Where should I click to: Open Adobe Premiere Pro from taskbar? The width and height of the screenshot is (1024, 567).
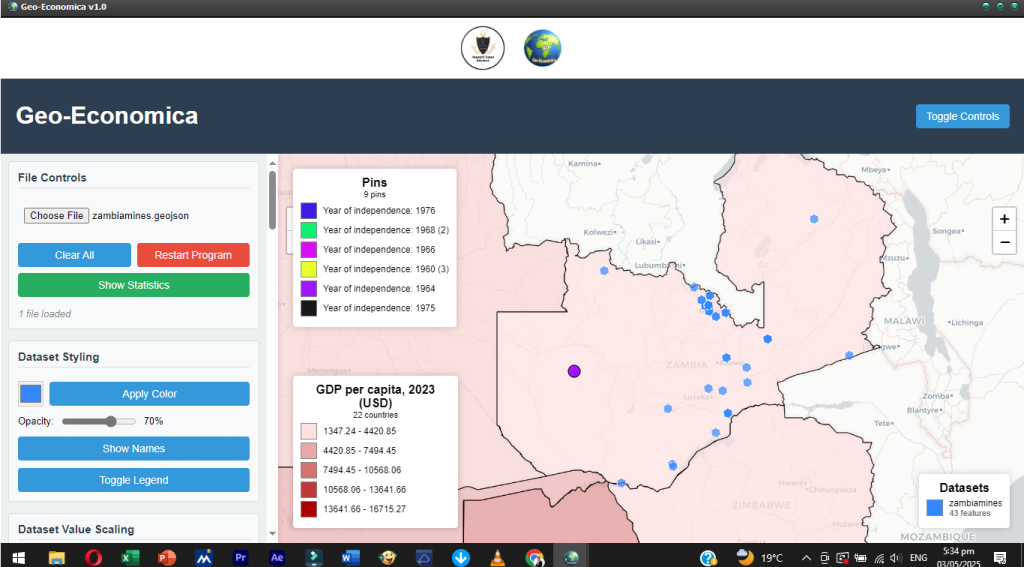click(x=240, y=557)
